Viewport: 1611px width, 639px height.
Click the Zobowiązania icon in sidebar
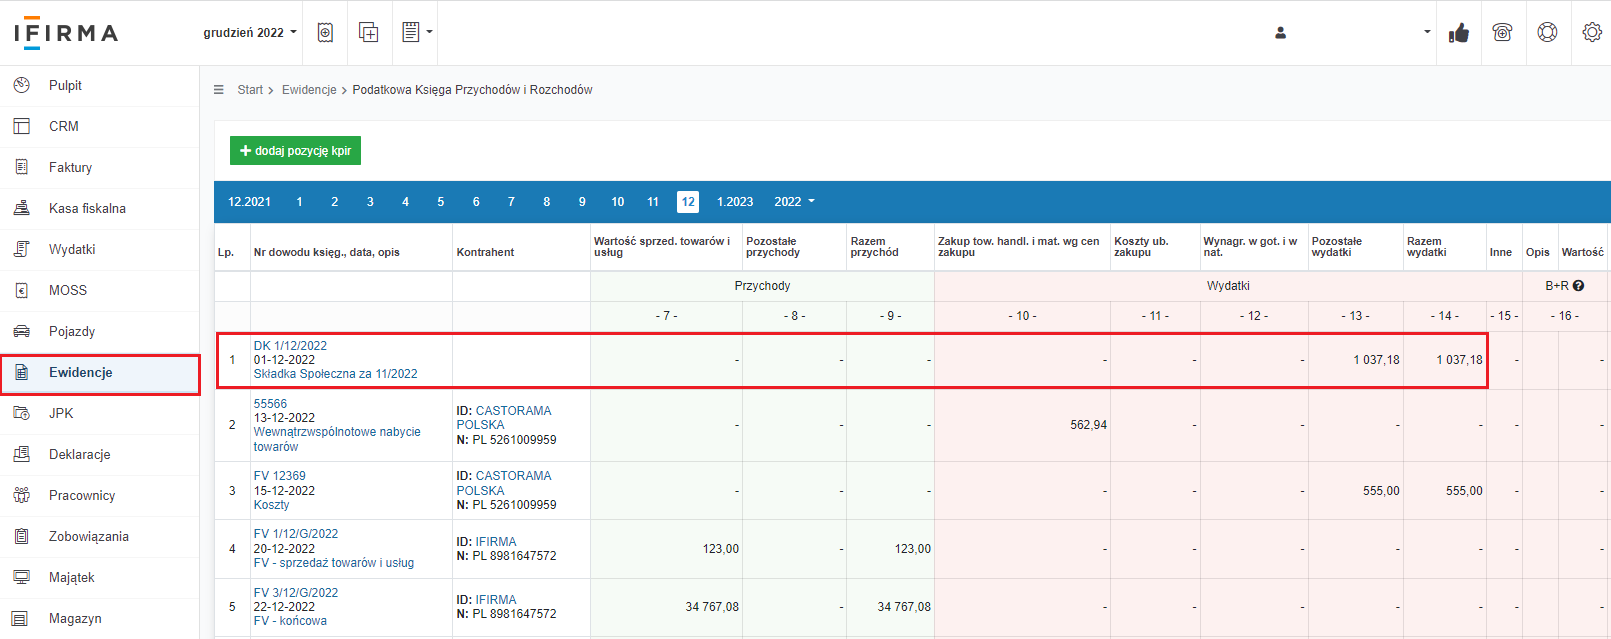coord(21,536)
